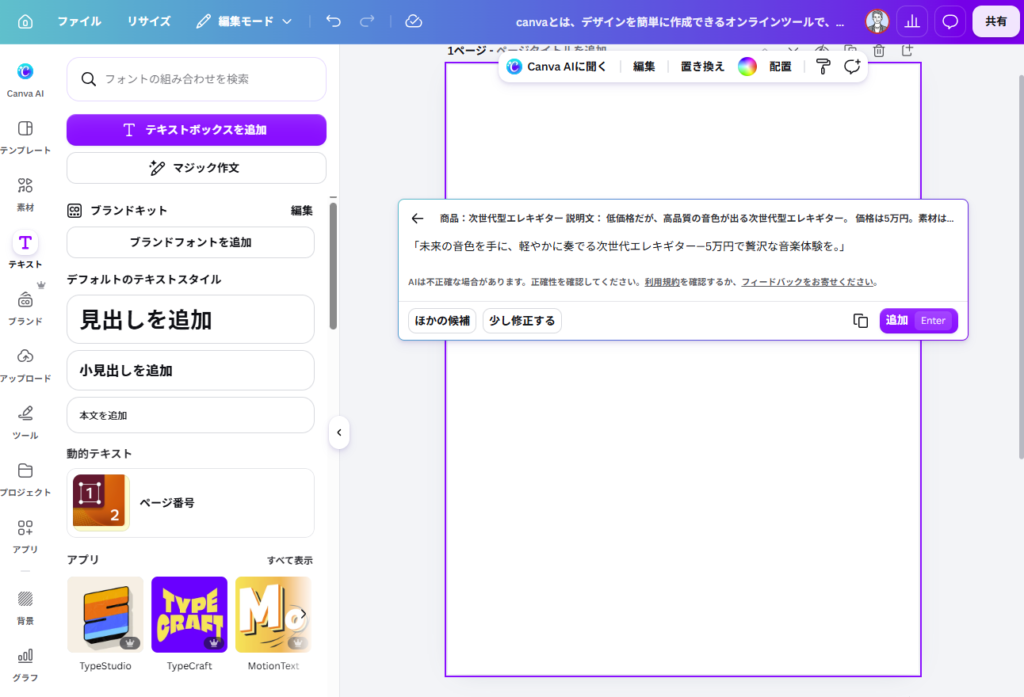Open ブランド sidebar tab
Viewport: 1024px width, 697px height.
25,308
